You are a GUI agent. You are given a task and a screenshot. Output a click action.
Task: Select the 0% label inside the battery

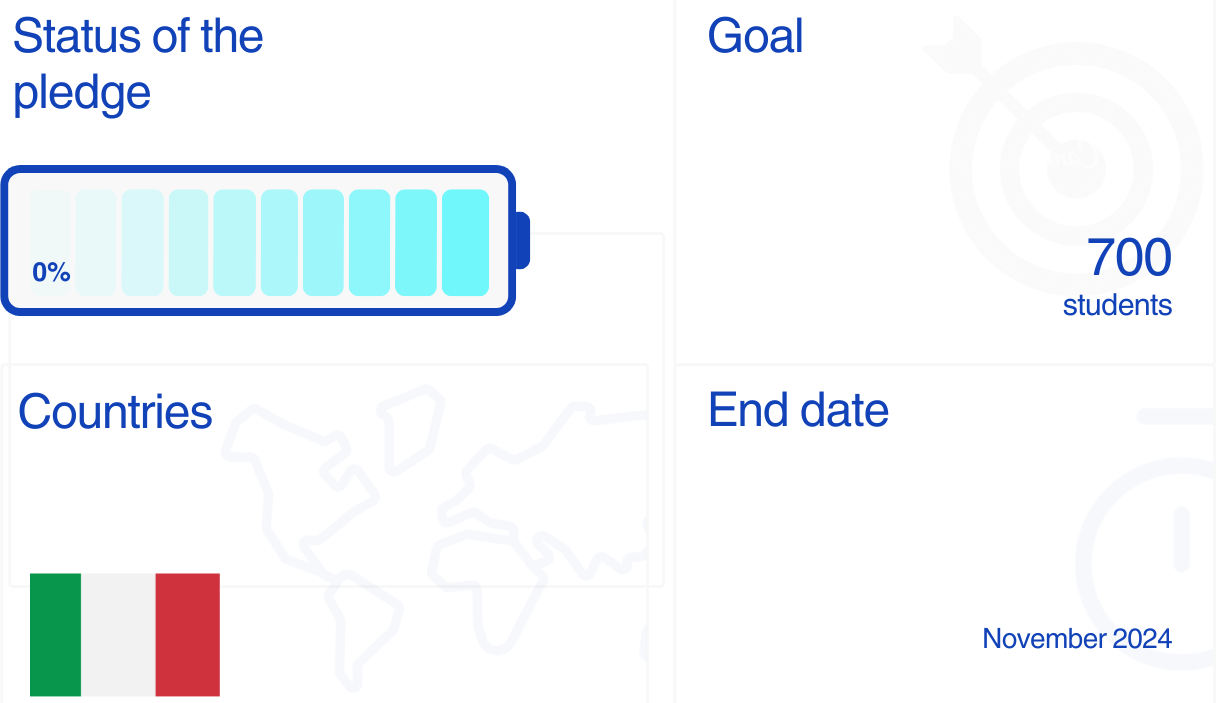tap(51, 272)
